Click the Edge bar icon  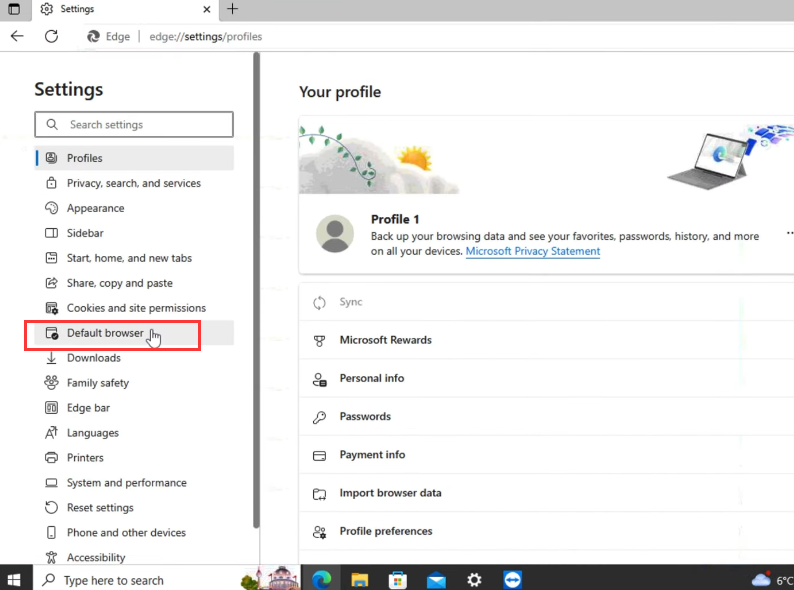click(51, 408)
